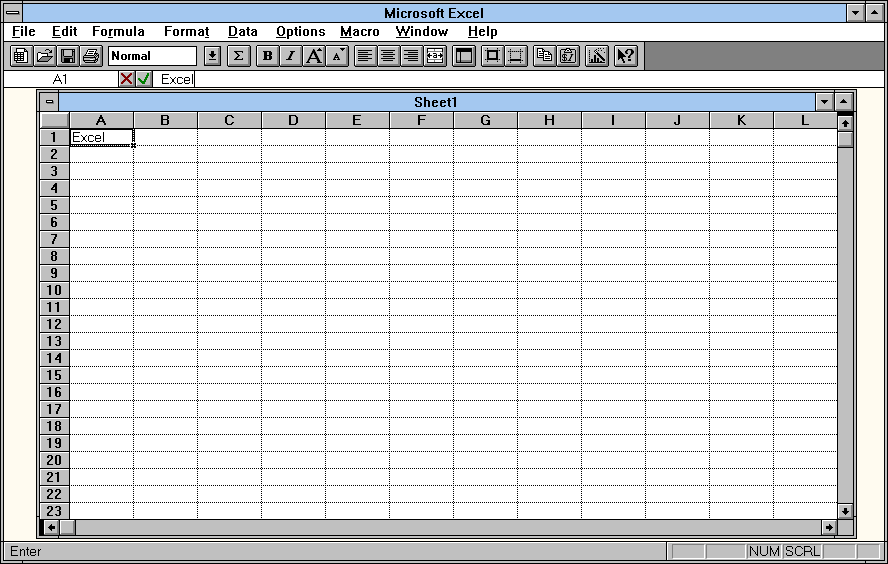Click the SCRL status bar indicator
This screenshot has width=888, height=564.
click(x=802, y=551)
